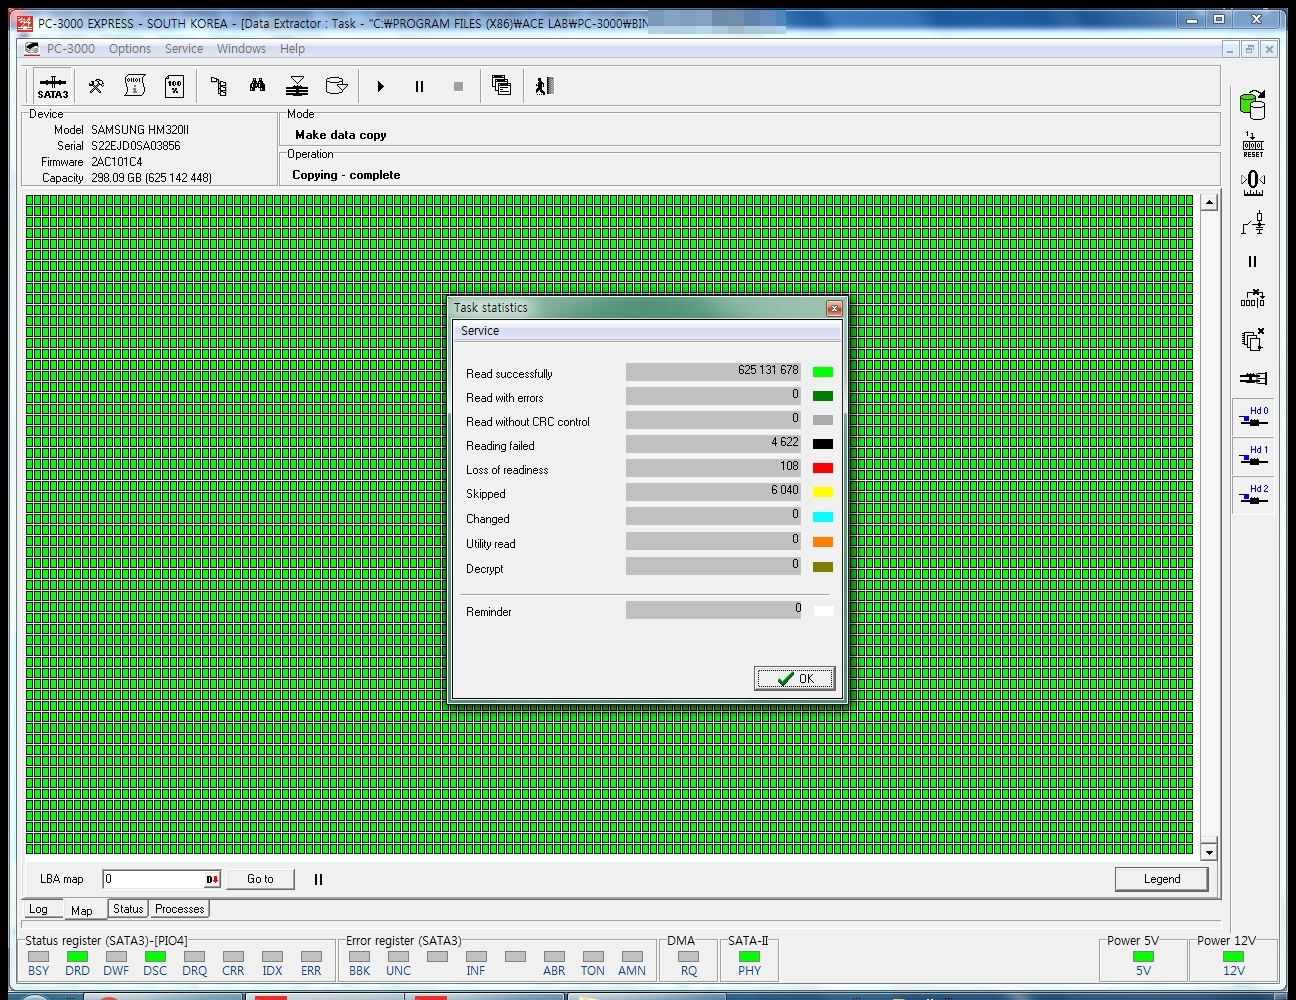The height and width of the screenshot is (1000, 1296).
Task: Open the hammer-and-wrench utilities icon
Action: tap(96, 86)
